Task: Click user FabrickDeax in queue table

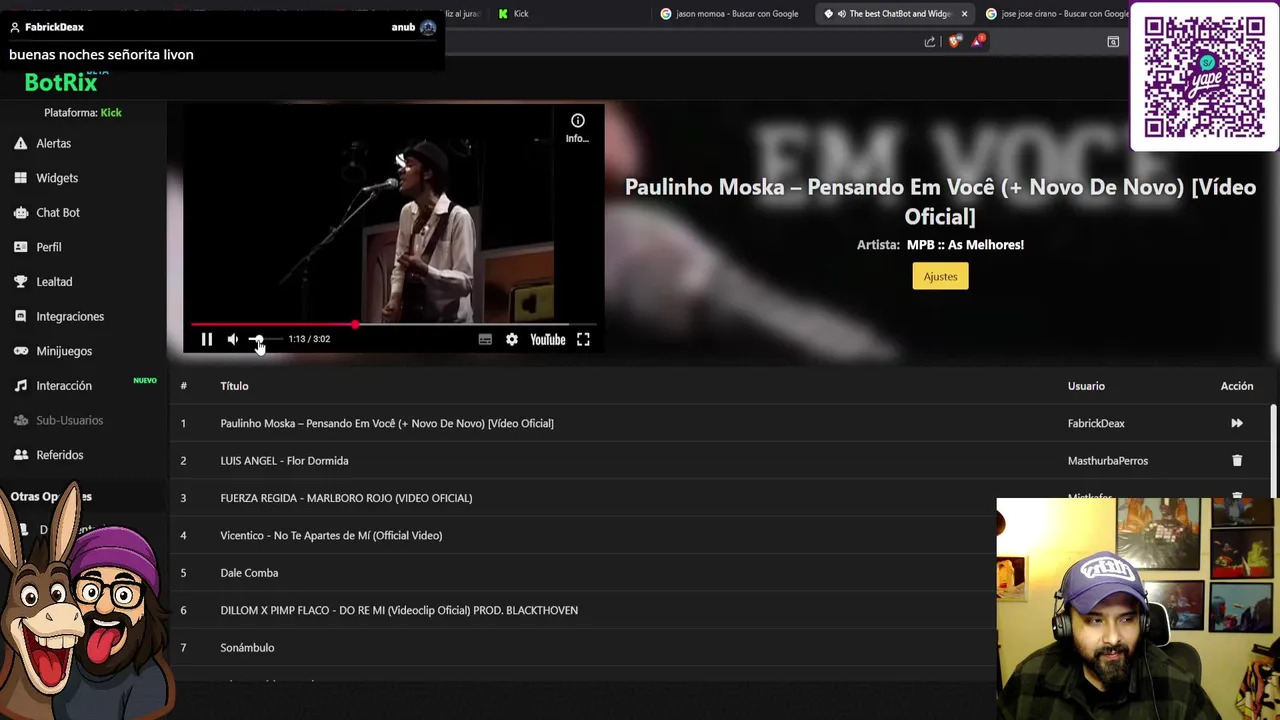Action: (x=1096, y=423)
